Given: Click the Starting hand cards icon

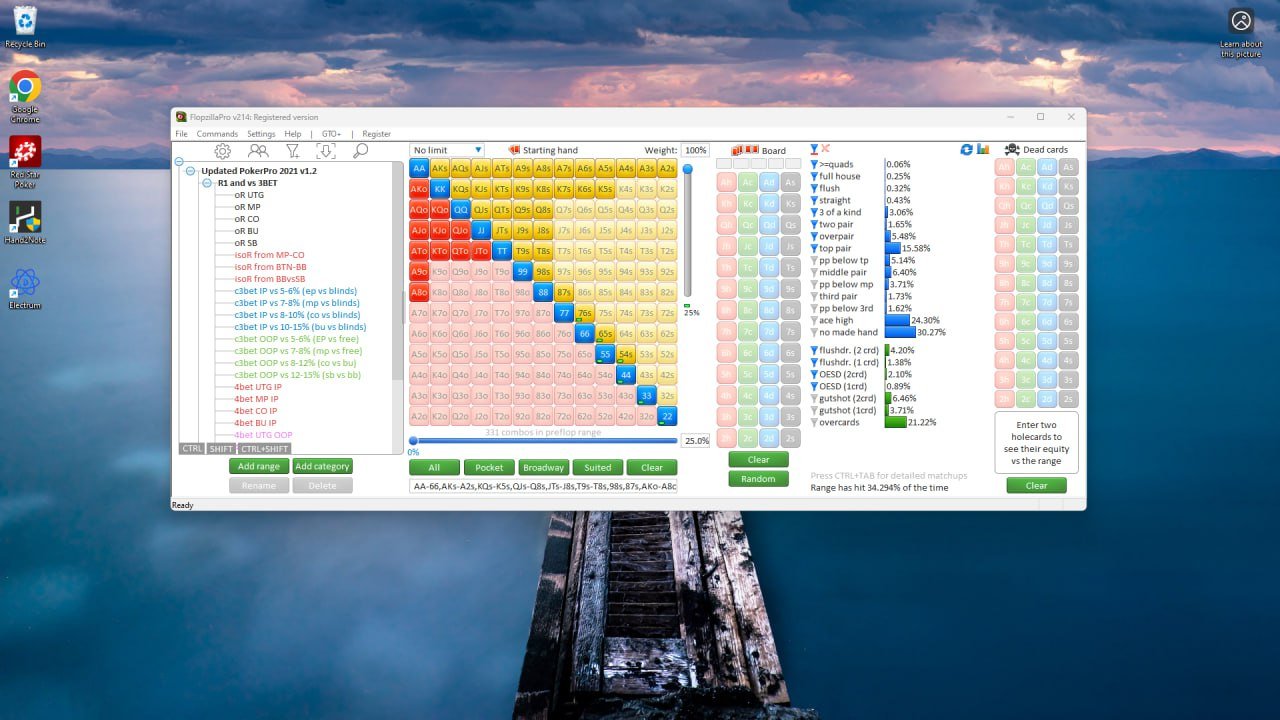Looking at the screenshot, I should (514, 150).
